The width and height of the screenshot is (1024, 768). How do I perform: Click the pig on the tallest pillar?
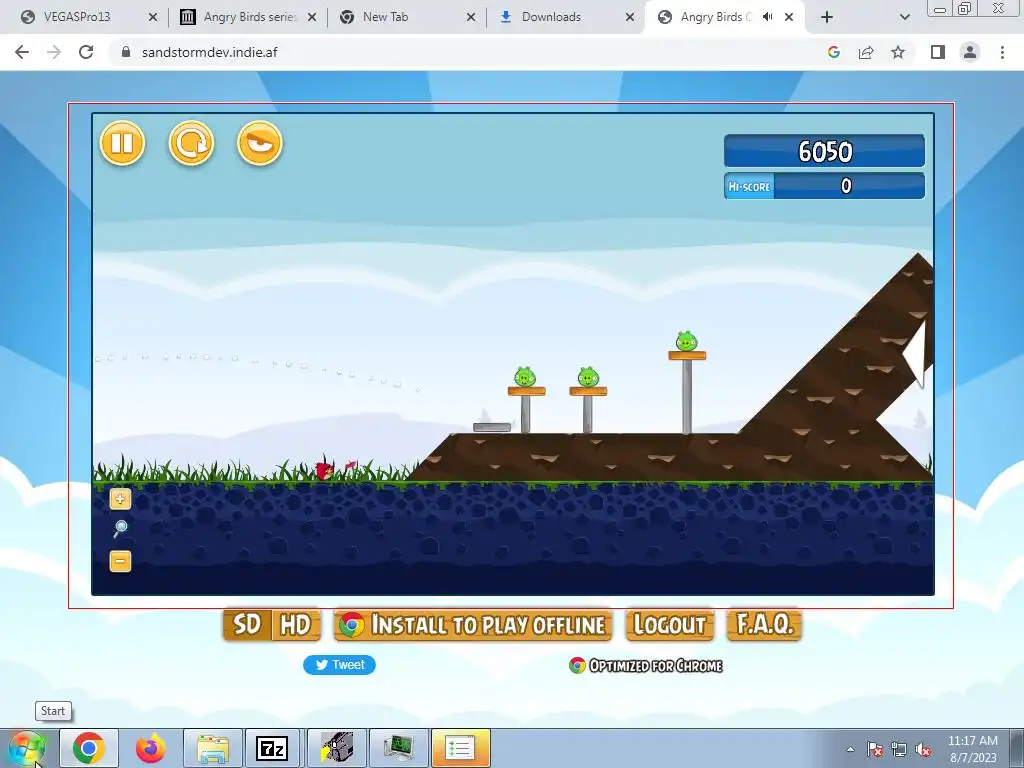pos(686,342)
